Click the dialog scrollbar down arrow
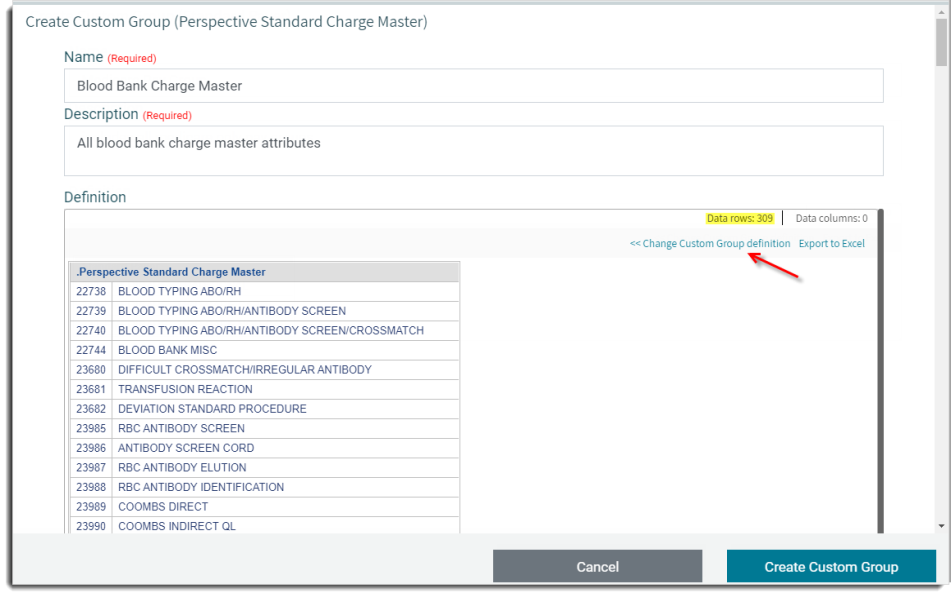The height and width of the screenshot is (597, 951). [x=941, y=526]
